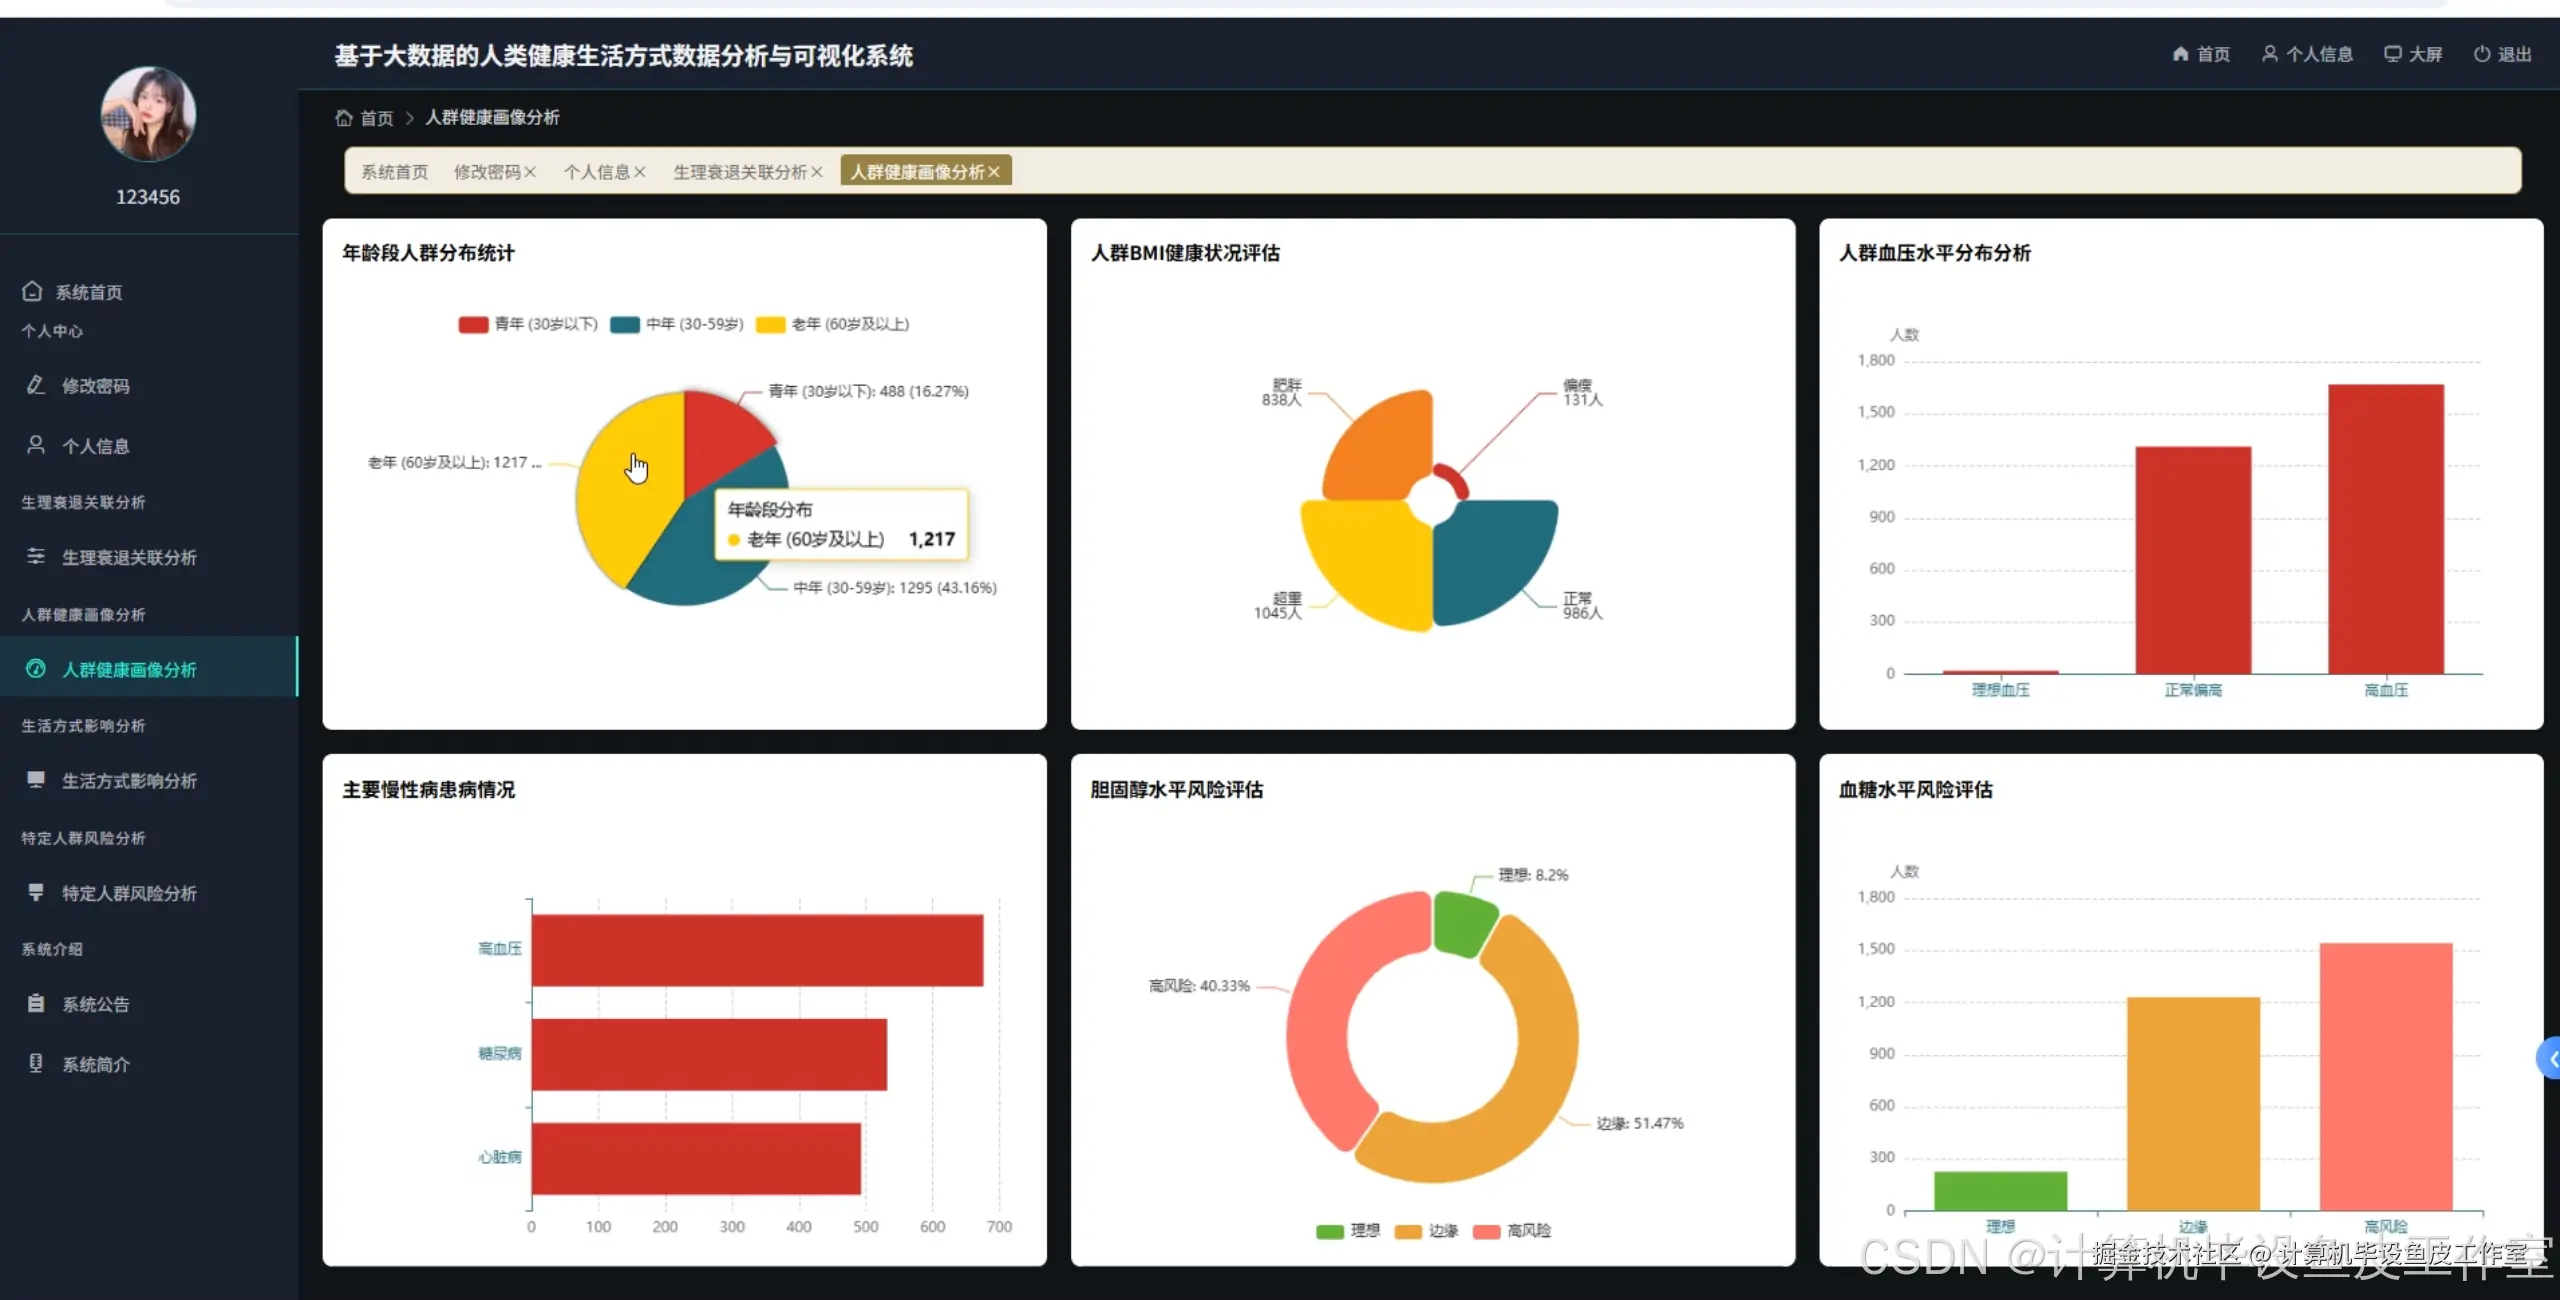Toggle the 高风险 cholesterol legend item
This screenshot has width=2560, height=1300.
tap(1527, 1231)
